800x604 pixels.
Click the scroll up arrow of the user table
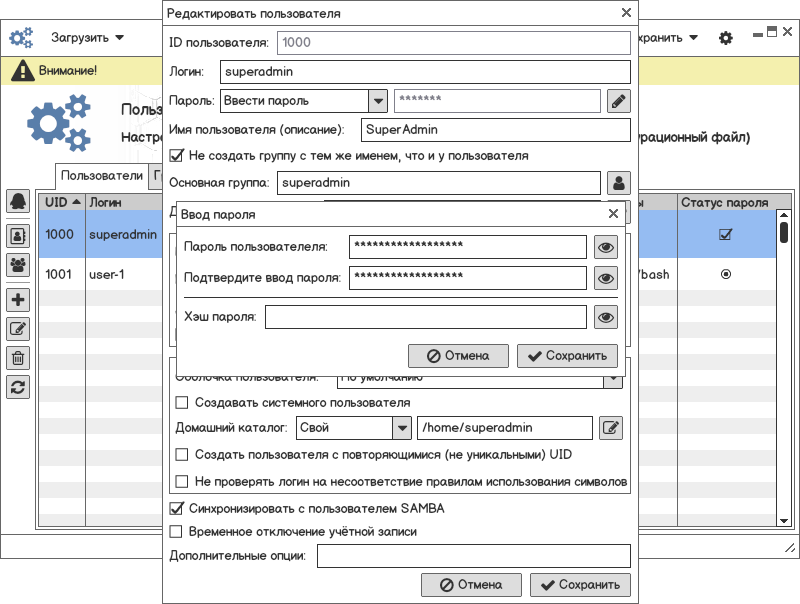[784, 215]
